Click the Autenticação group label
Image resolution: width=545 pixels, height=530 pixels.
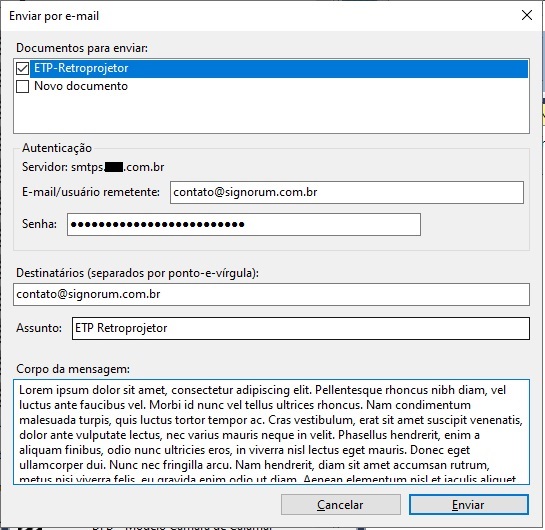point(57,148)
